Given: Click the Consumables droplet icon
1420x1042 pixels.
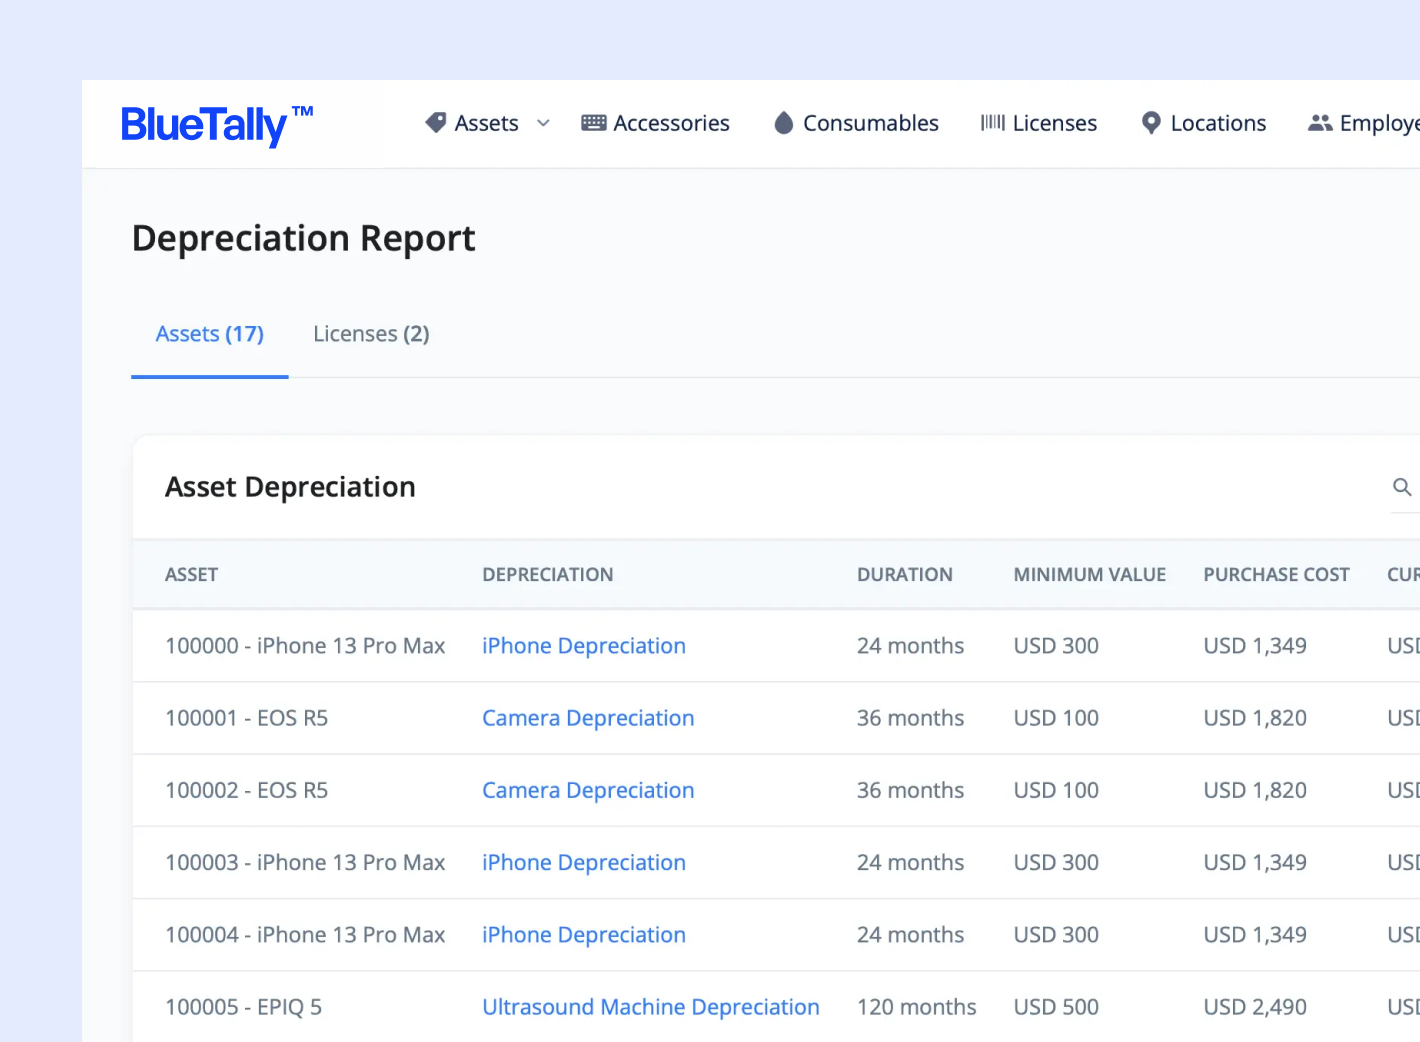Looking at the screenshot, I should tap(784, 123).
